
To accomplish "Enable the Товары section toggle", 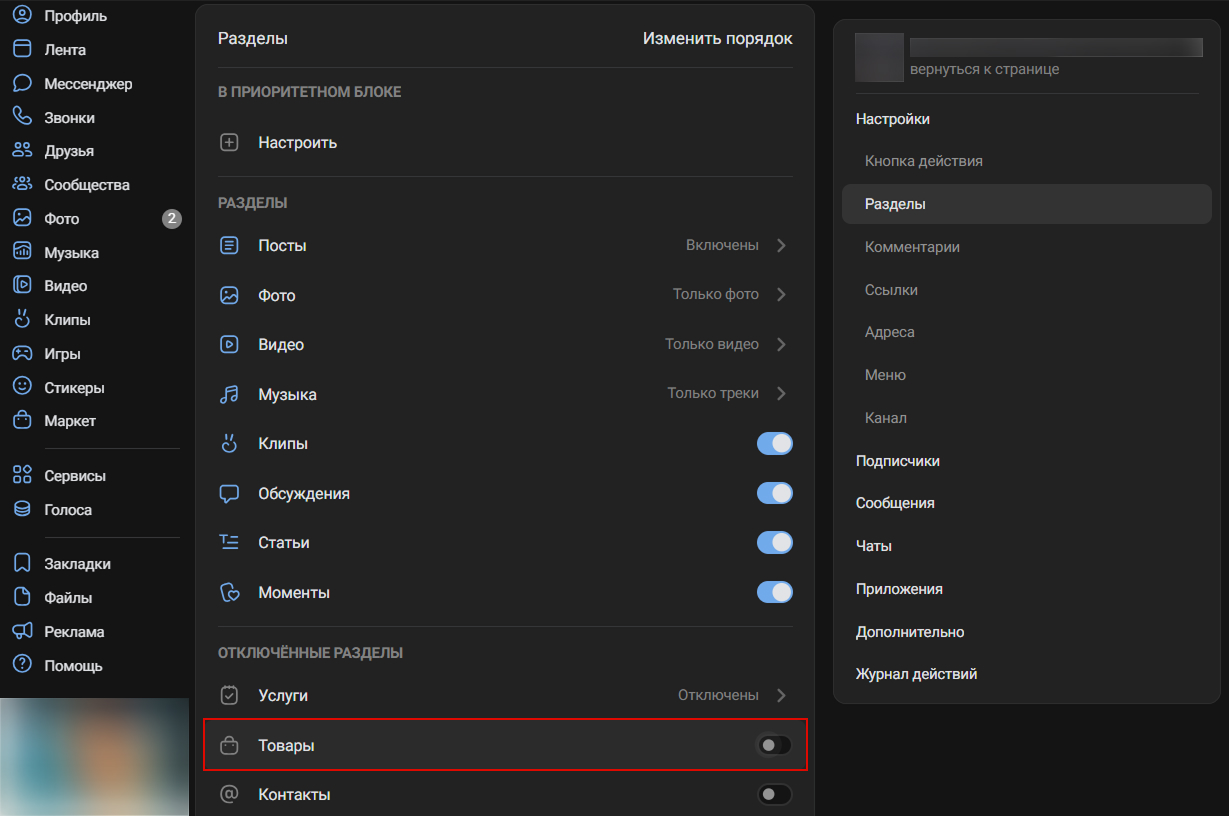I will [x=774, y=745].
